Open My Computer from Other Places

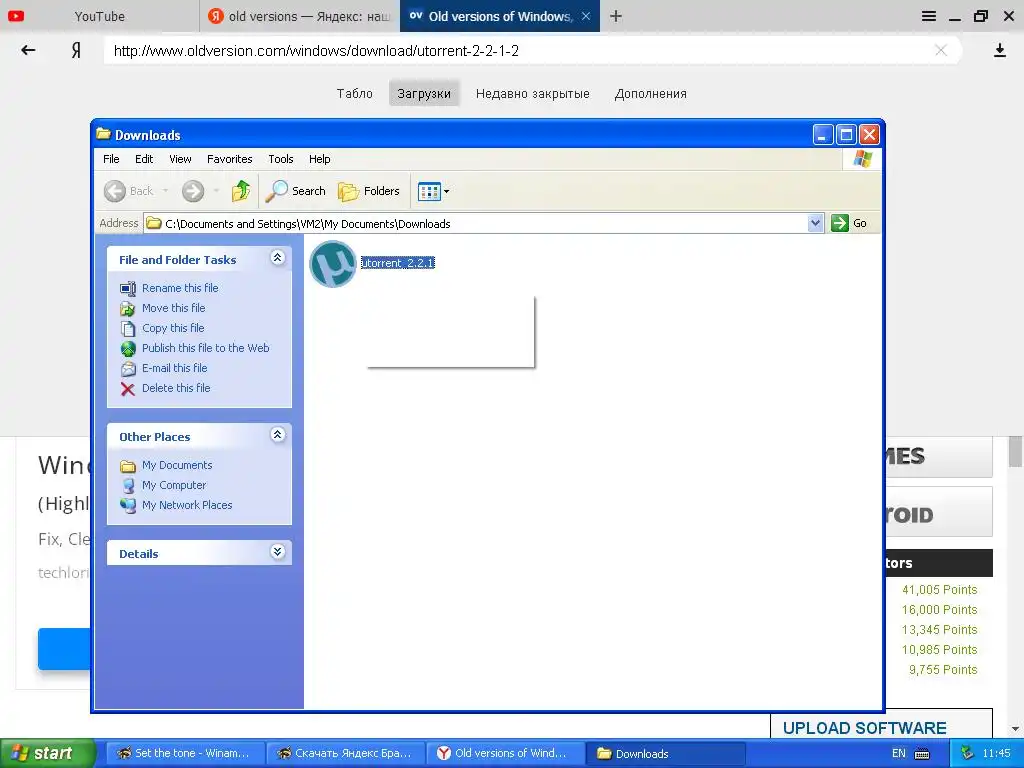[174, 485]
